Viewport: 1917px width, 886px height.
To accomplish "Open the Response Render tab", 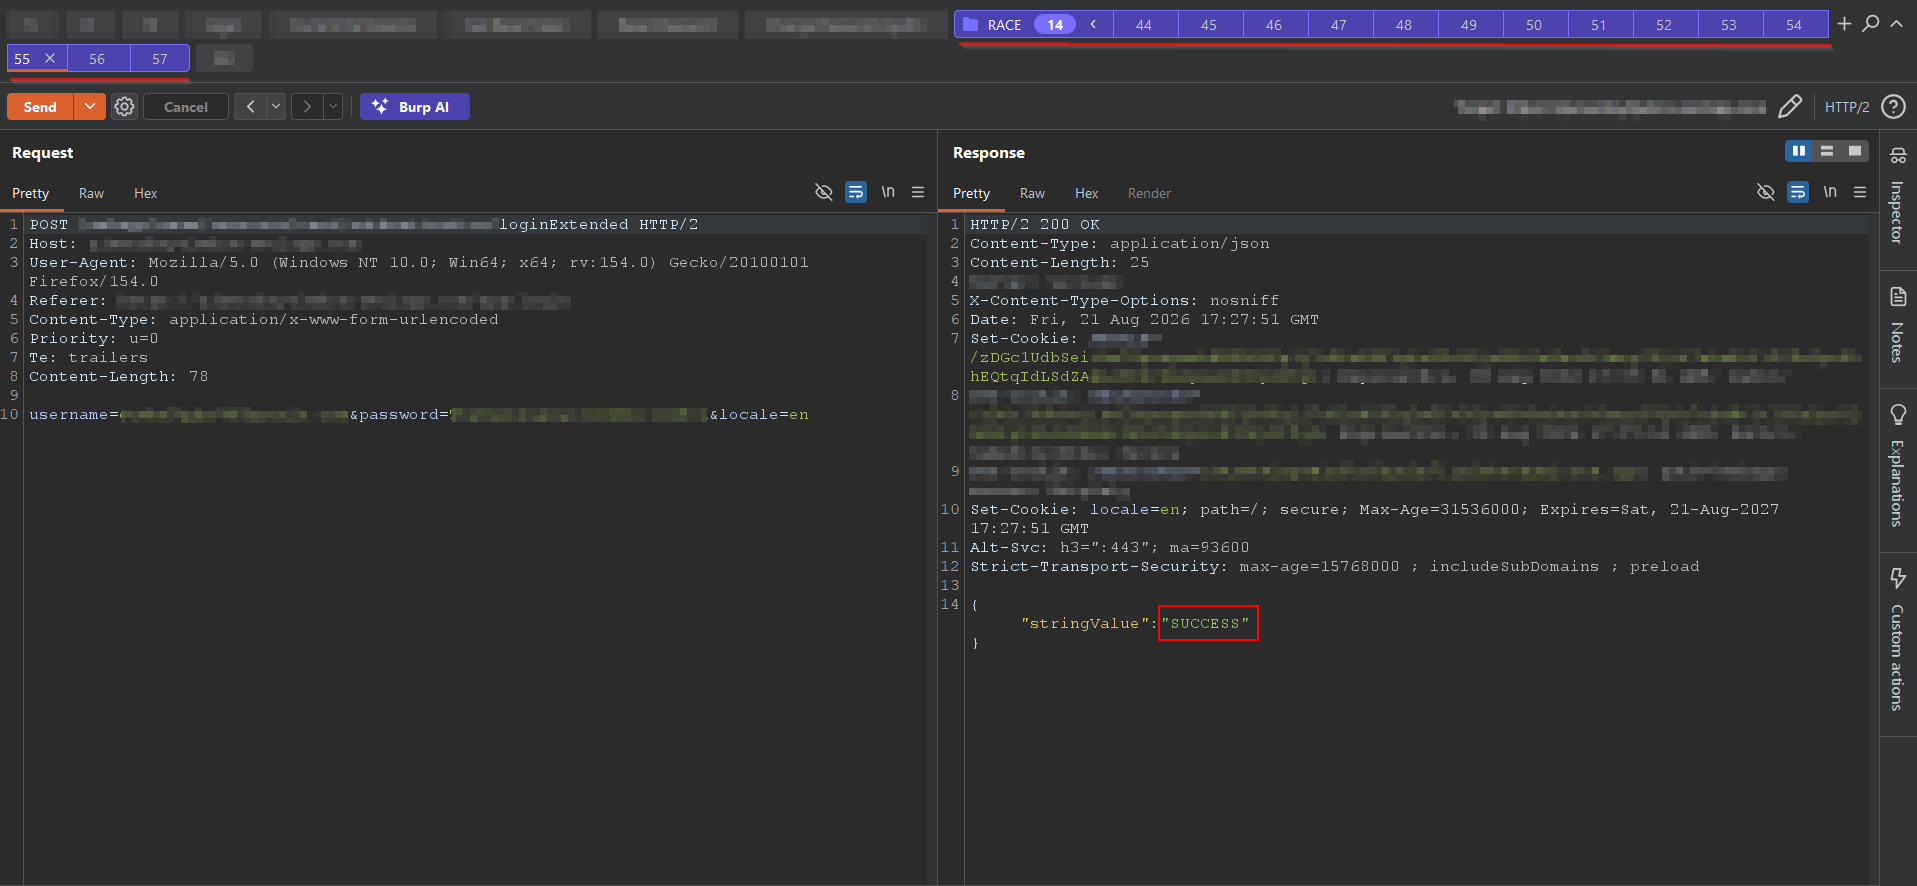I will [1149, 193].
